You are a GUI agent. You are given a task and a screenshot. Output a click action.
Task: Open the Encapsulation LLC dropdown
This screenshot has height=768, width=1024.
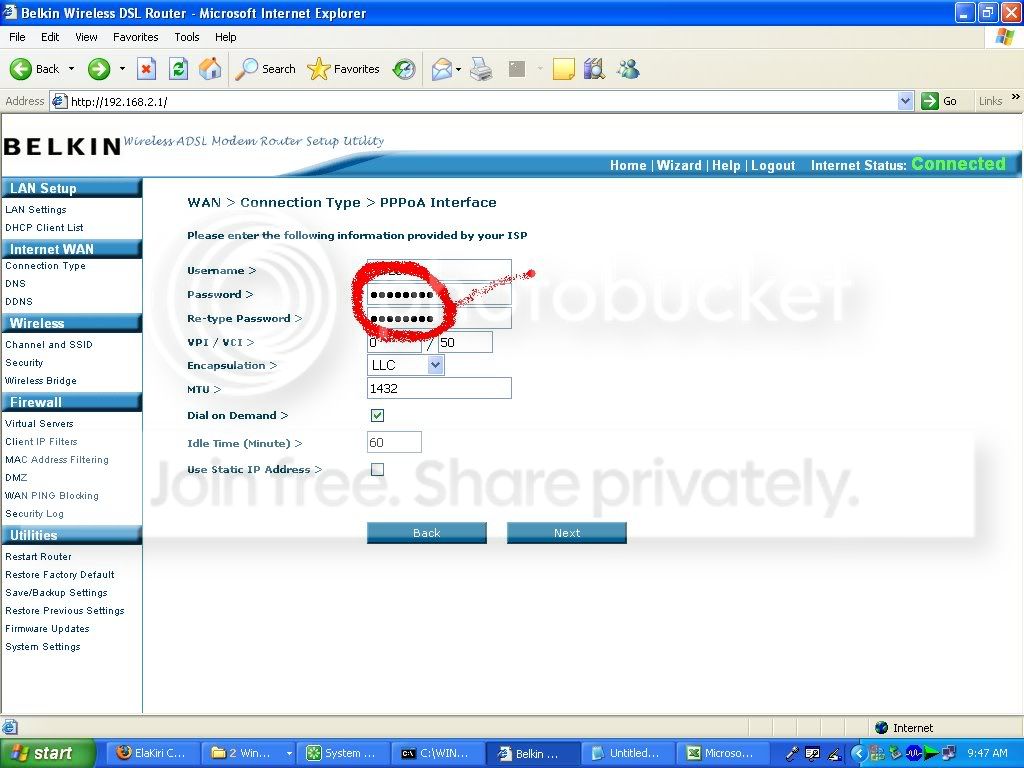point(436,365)
